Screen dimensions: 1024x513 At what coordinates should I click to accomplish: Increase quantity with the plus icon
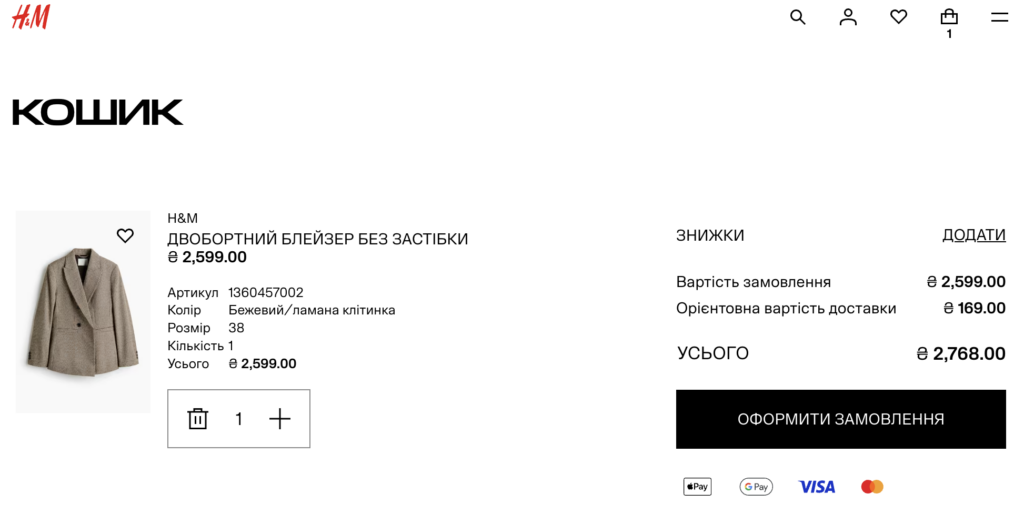pos(280,418)
